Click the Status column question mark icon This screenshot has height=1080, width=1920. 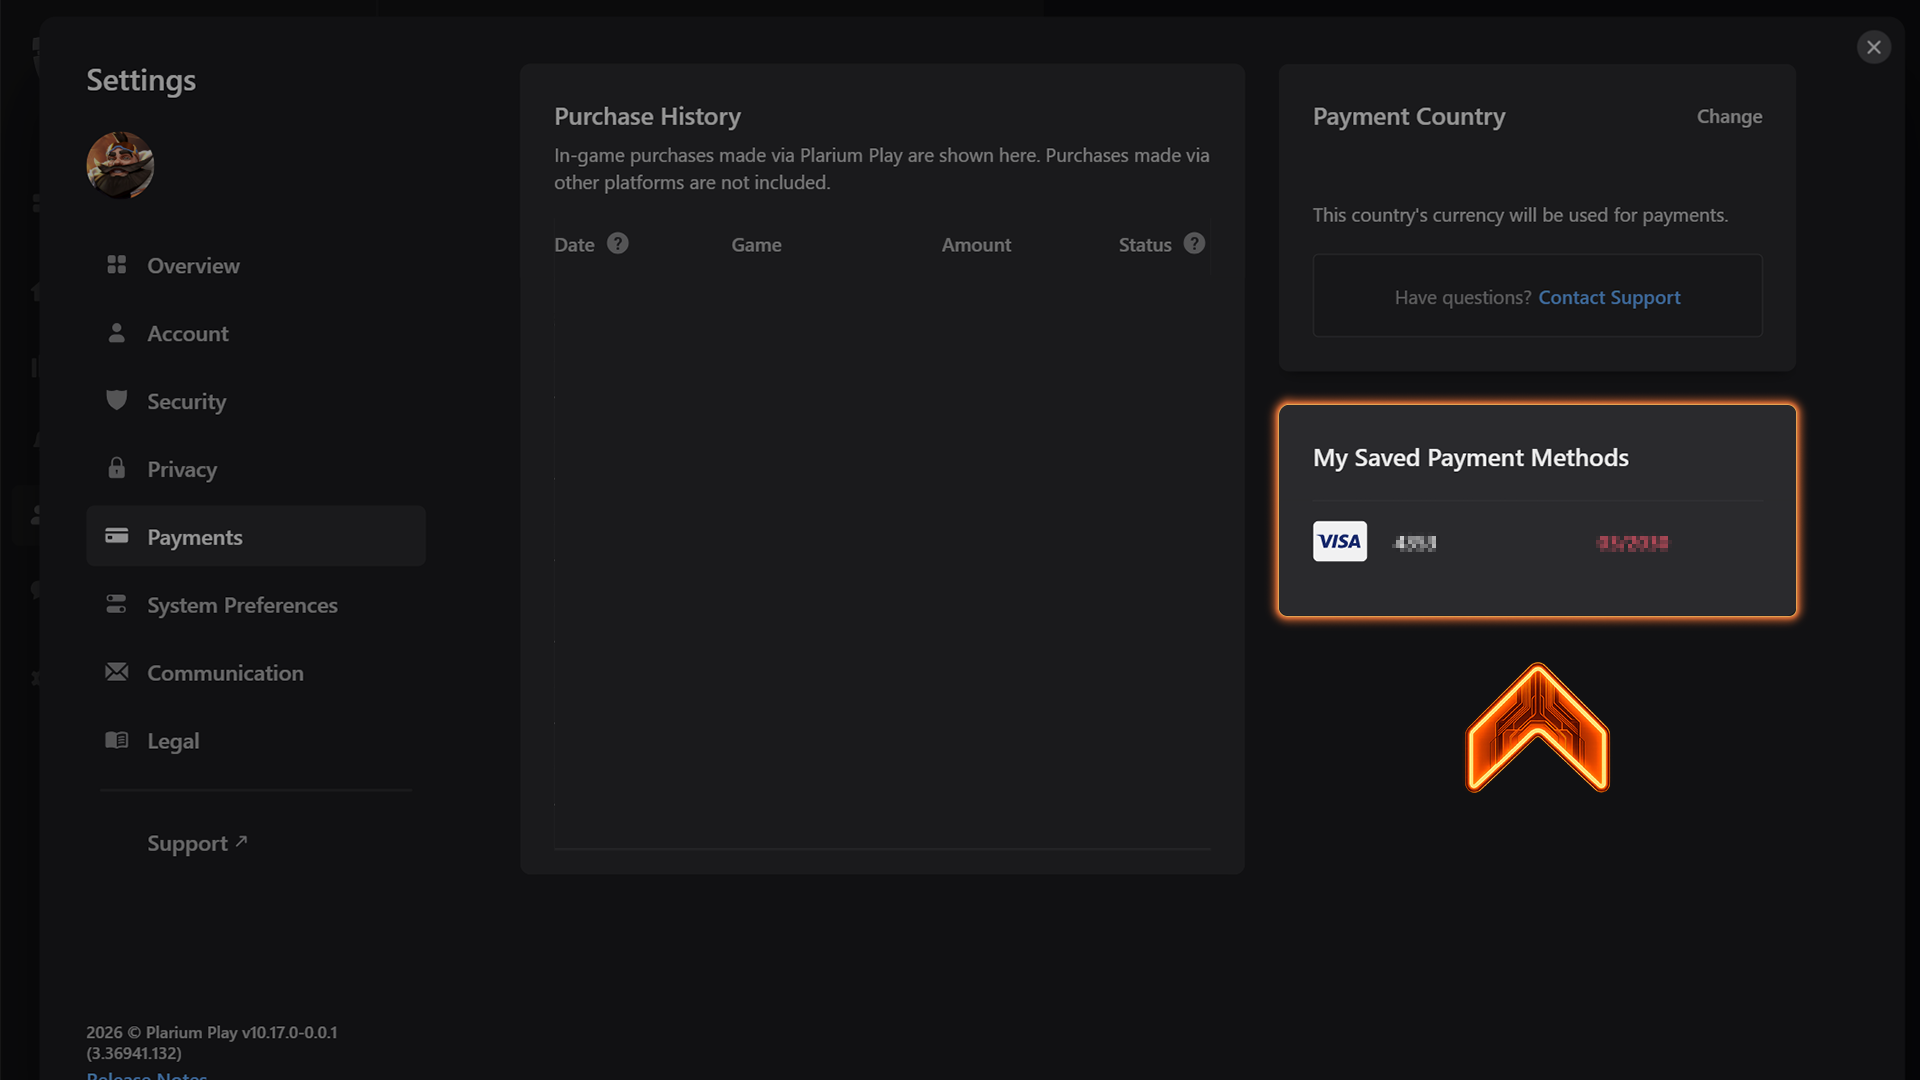(x=1194, y=244)
